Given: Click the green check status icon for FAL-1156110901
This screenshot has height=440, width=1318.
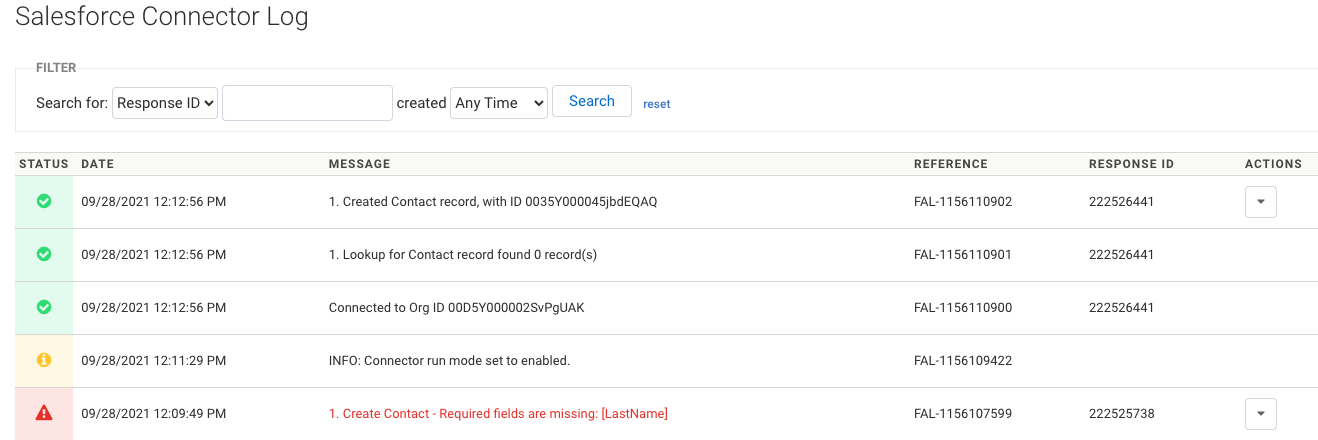Looking at the screenshot, I should point(44,254).
